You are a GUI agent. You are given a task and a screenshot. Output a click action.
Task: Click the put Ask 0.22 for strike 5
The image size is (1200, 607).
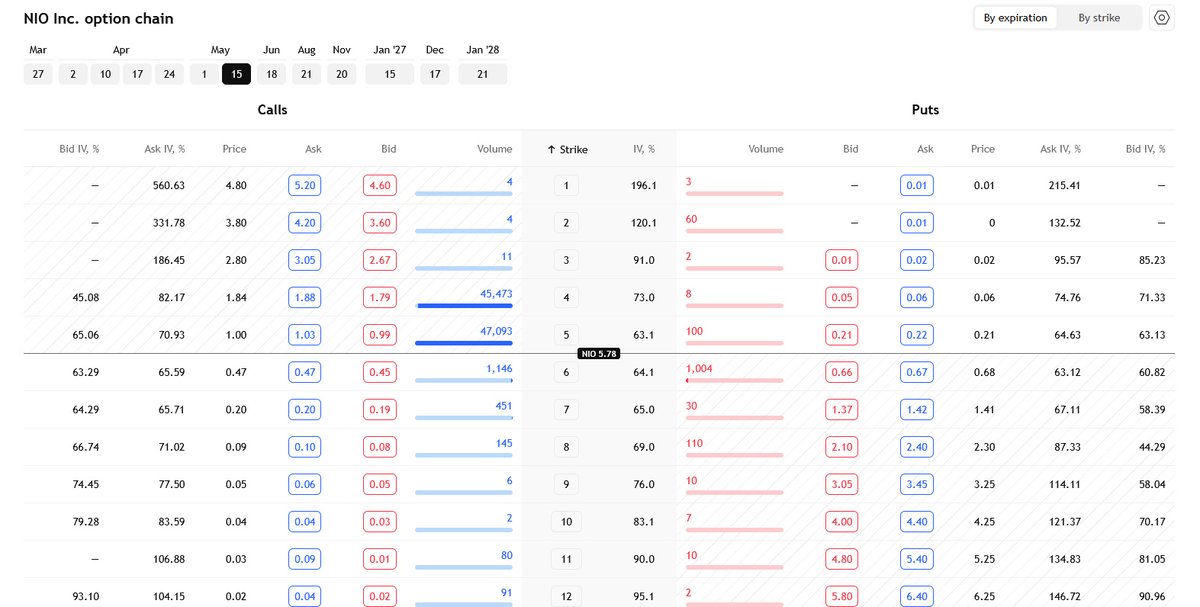pyautogui.click(x=917, y=334)
